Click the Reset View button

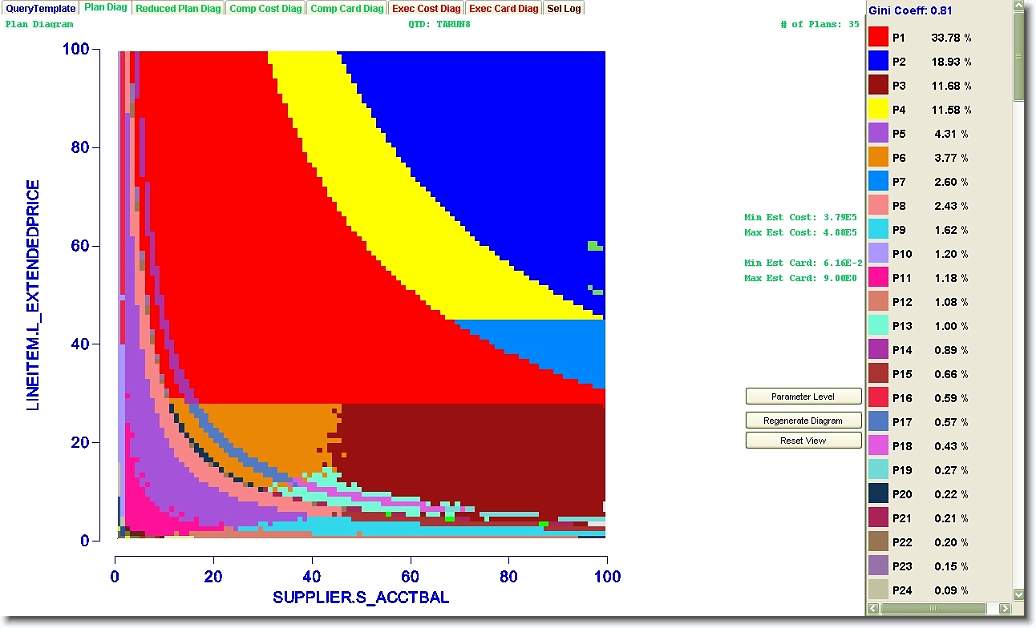pos(803,441)
